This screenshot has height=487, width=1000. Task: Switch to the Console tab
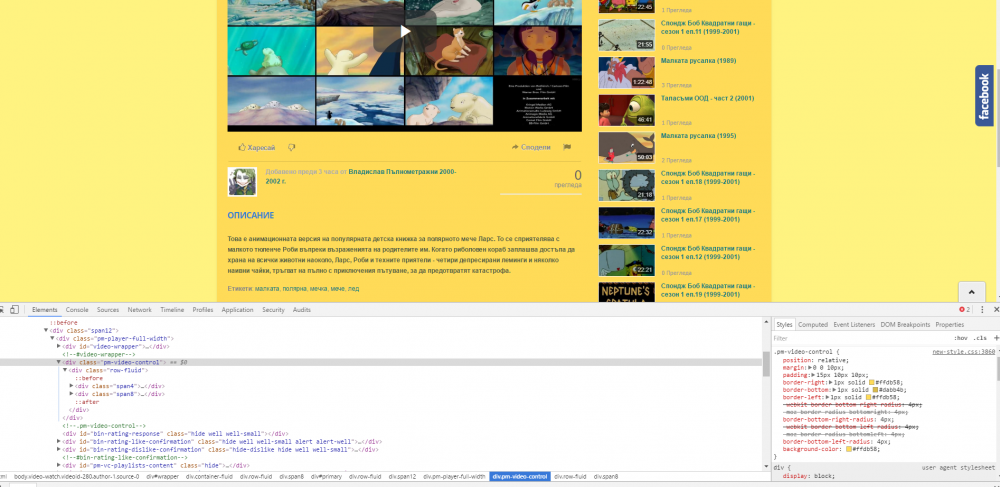pyautogui.click(x=77, y=310)
